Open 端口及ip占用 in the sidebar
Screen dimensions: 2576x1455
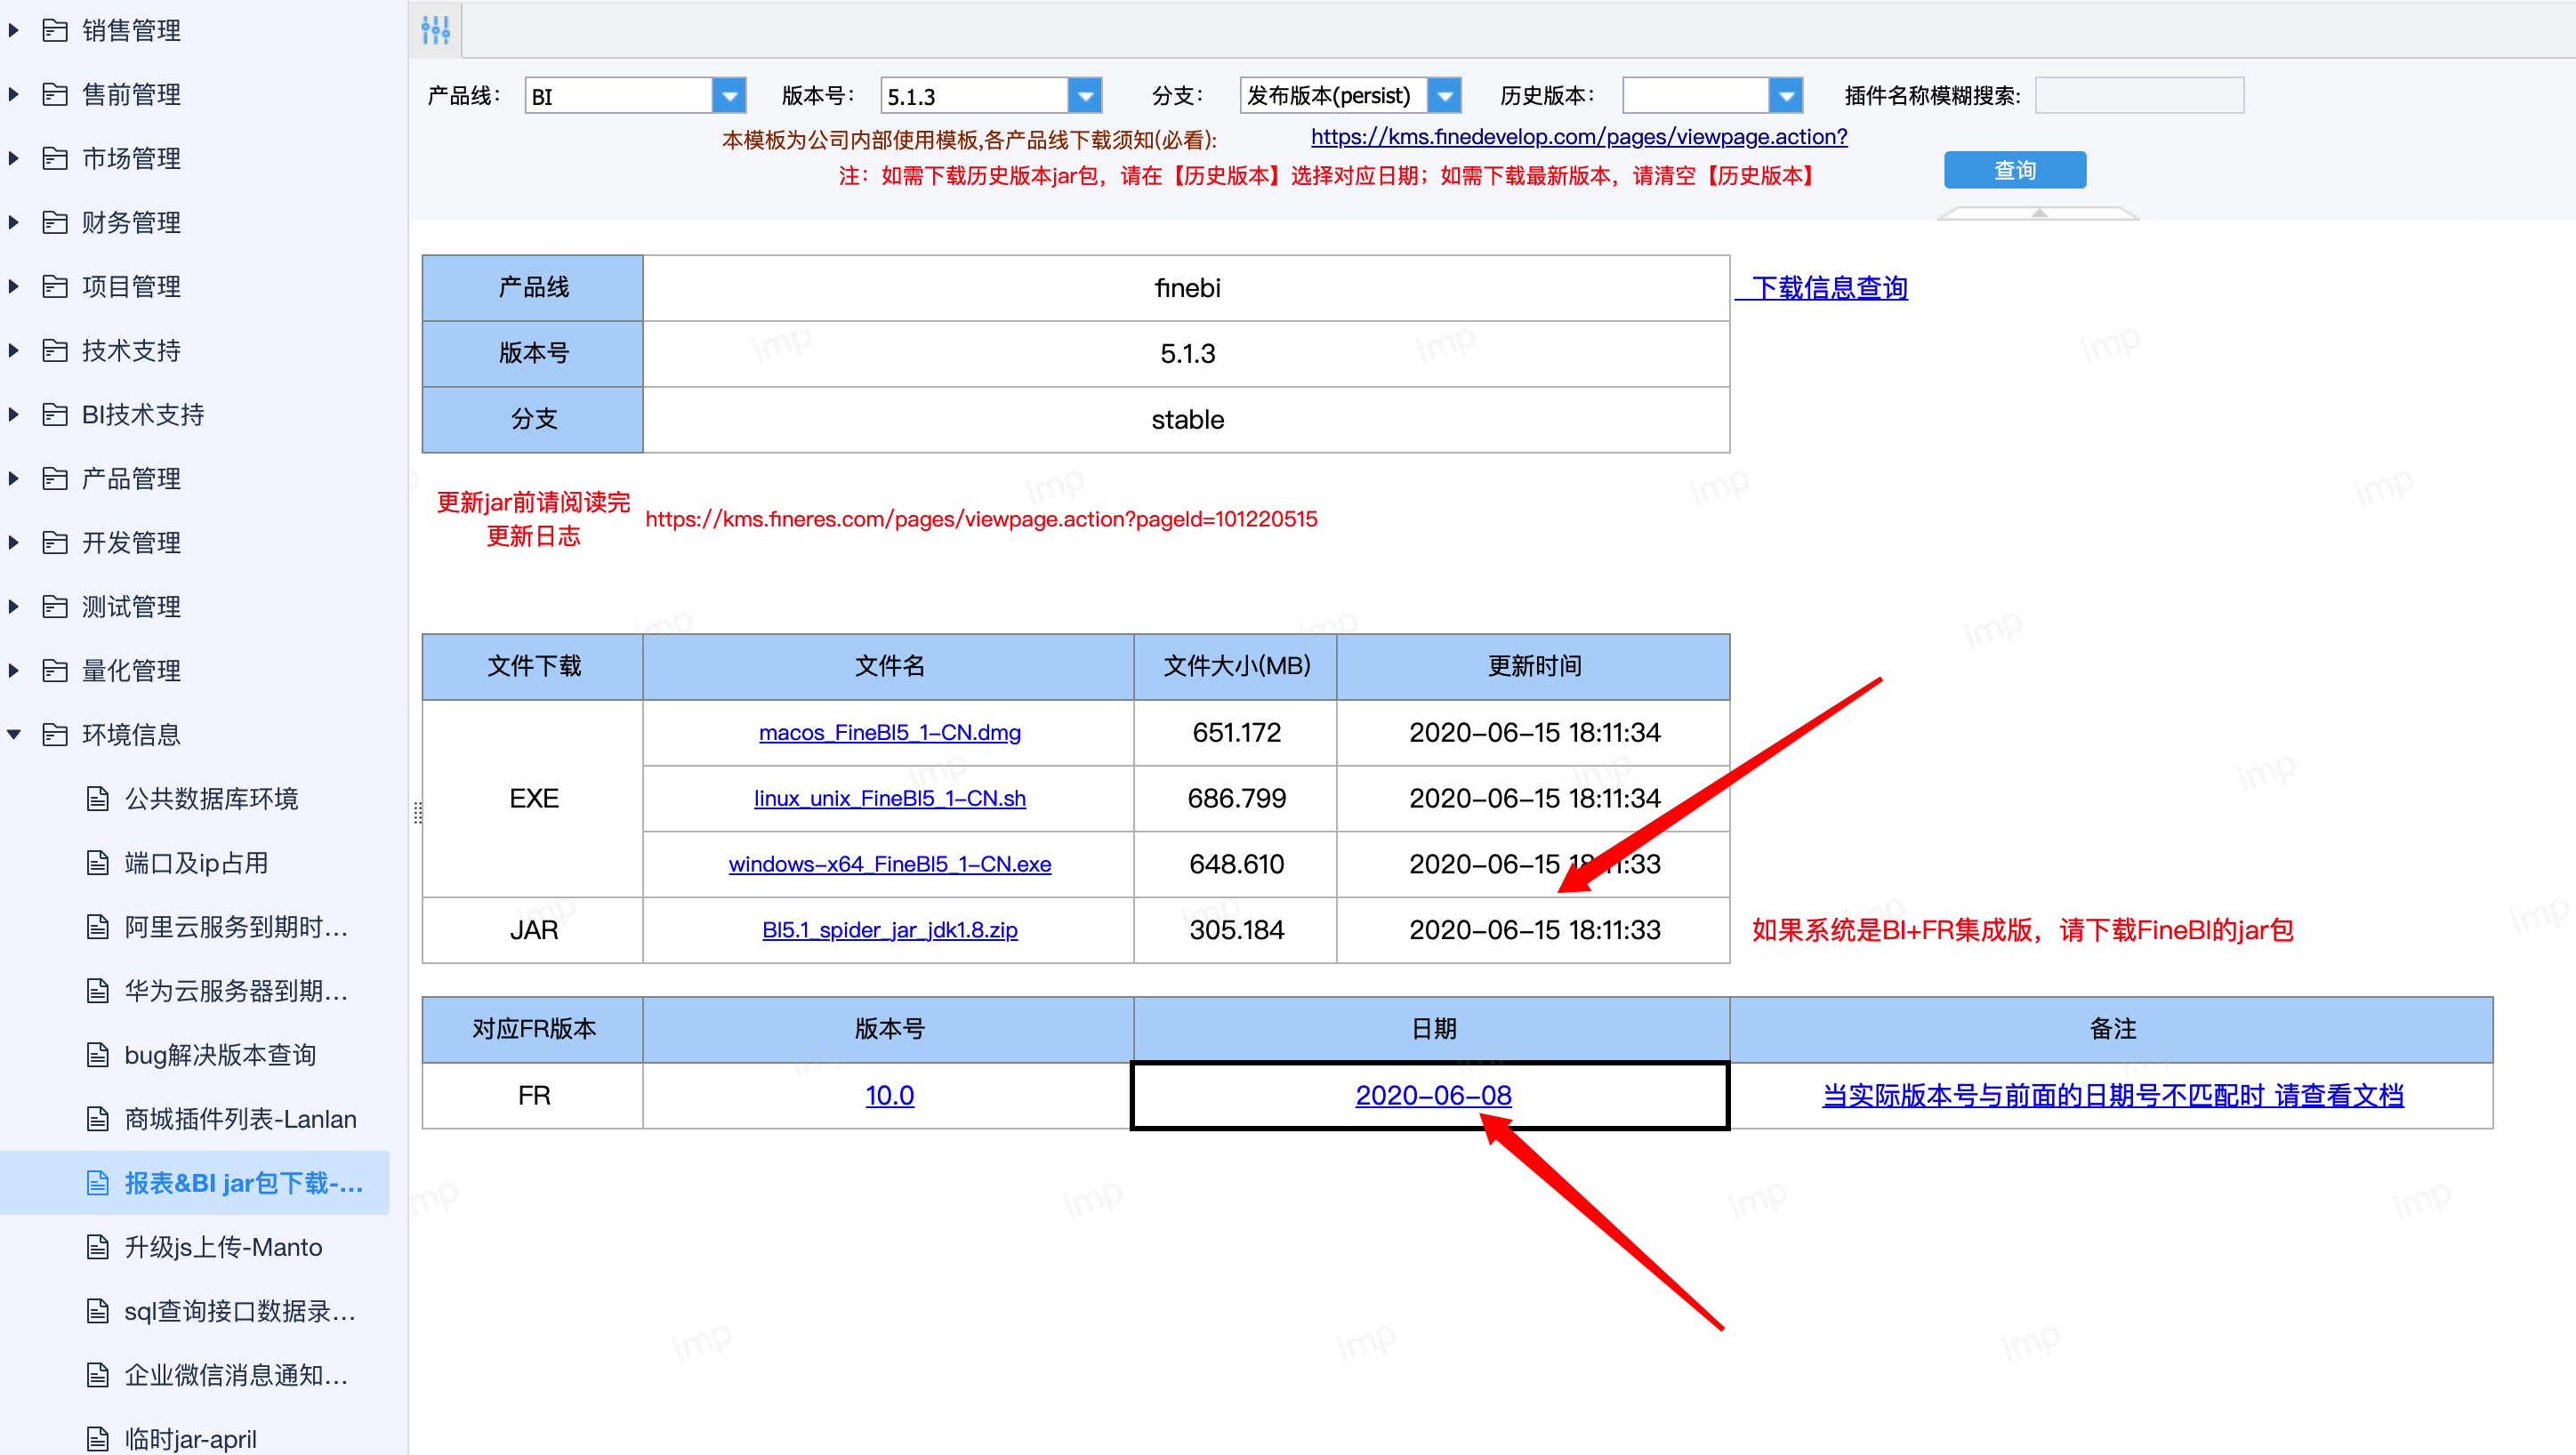click(196, 862)
